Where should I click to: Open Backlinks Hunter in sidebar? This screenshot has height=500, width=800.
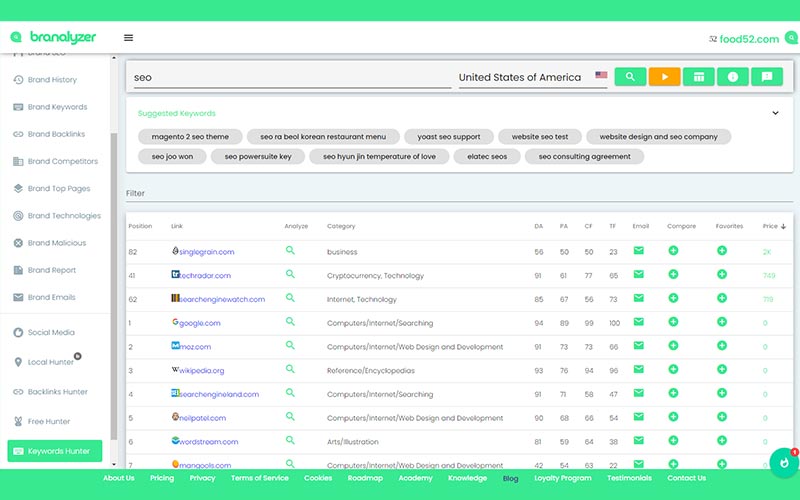click(x=57, y=392)
